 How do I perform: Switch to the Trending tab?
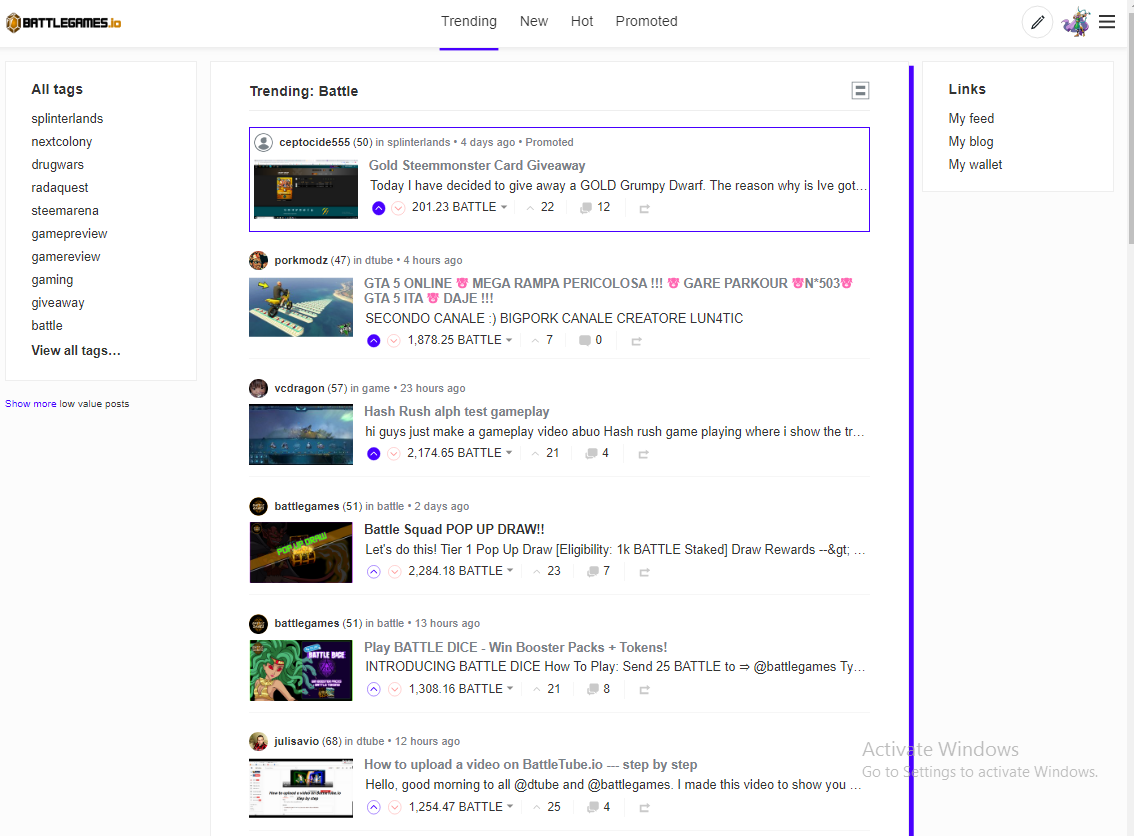tap(469, 22)
